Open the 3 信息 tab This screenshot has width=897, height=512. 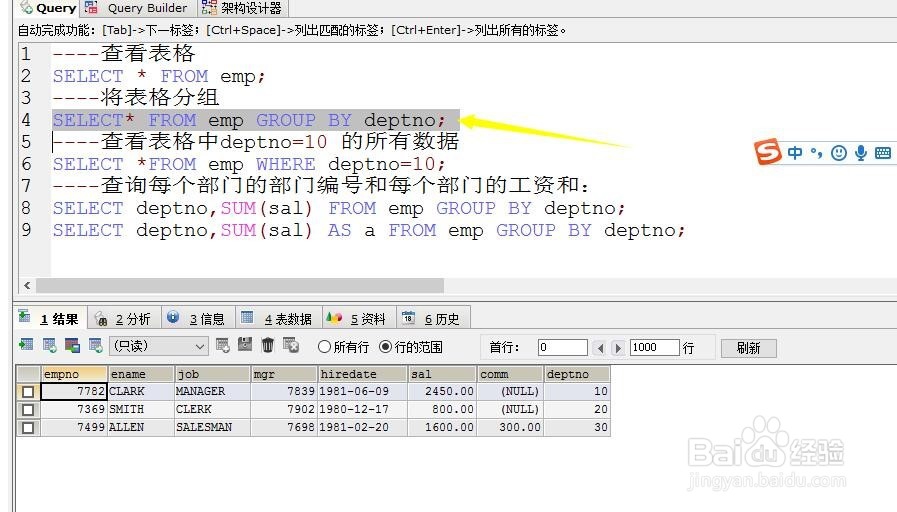[198, 319]
